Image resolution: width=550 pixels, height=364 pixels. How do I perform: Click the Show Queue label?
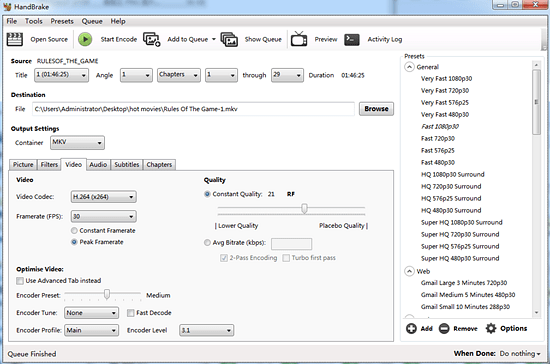tap(263, 39)
